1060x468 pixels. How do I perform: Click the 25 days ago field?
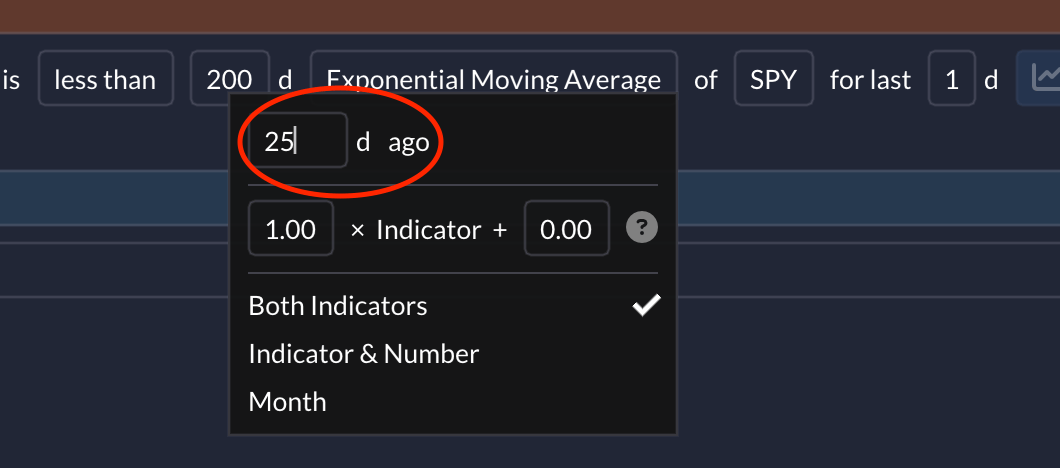297,141
